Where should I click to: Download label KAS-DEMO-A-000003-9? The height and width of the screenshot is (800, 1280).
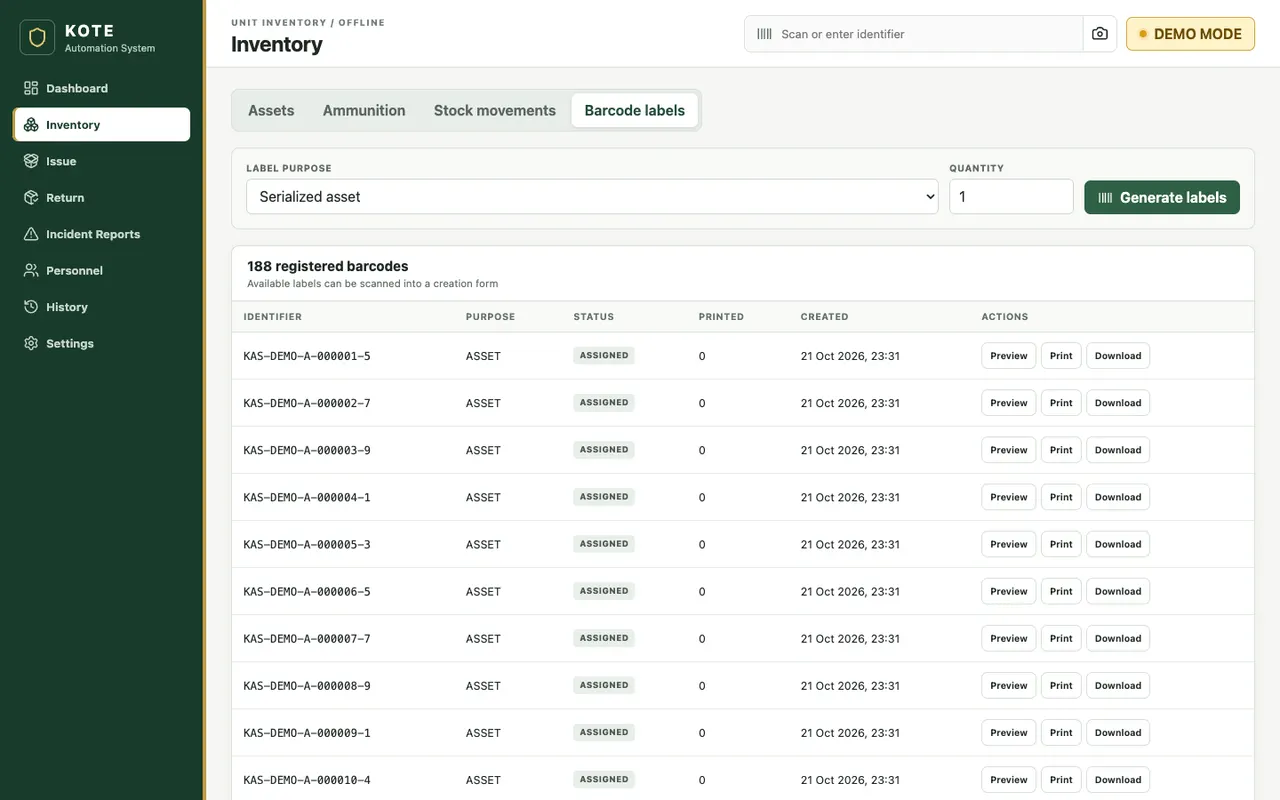coord(1118,450)
